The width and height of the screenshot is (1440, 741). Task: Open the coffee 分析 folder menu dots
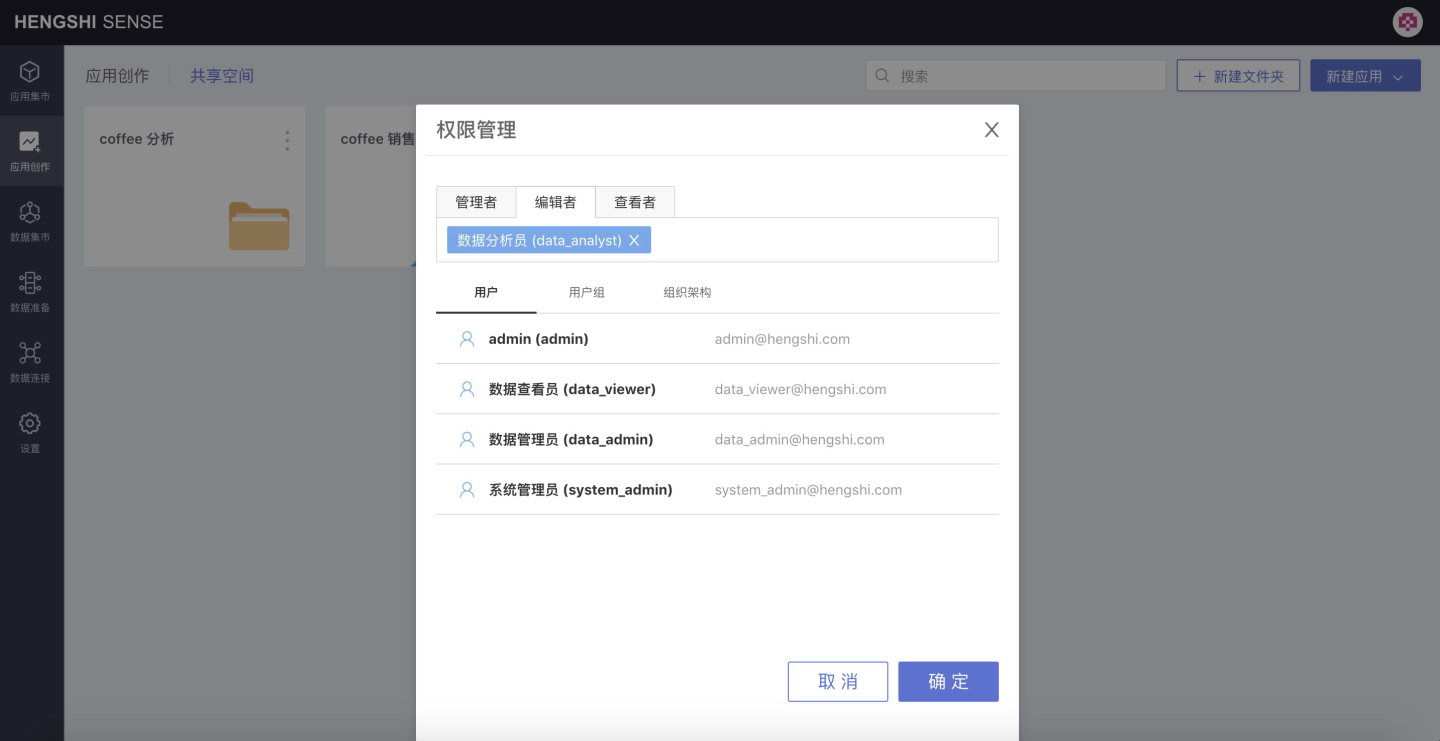coord(288,140)
